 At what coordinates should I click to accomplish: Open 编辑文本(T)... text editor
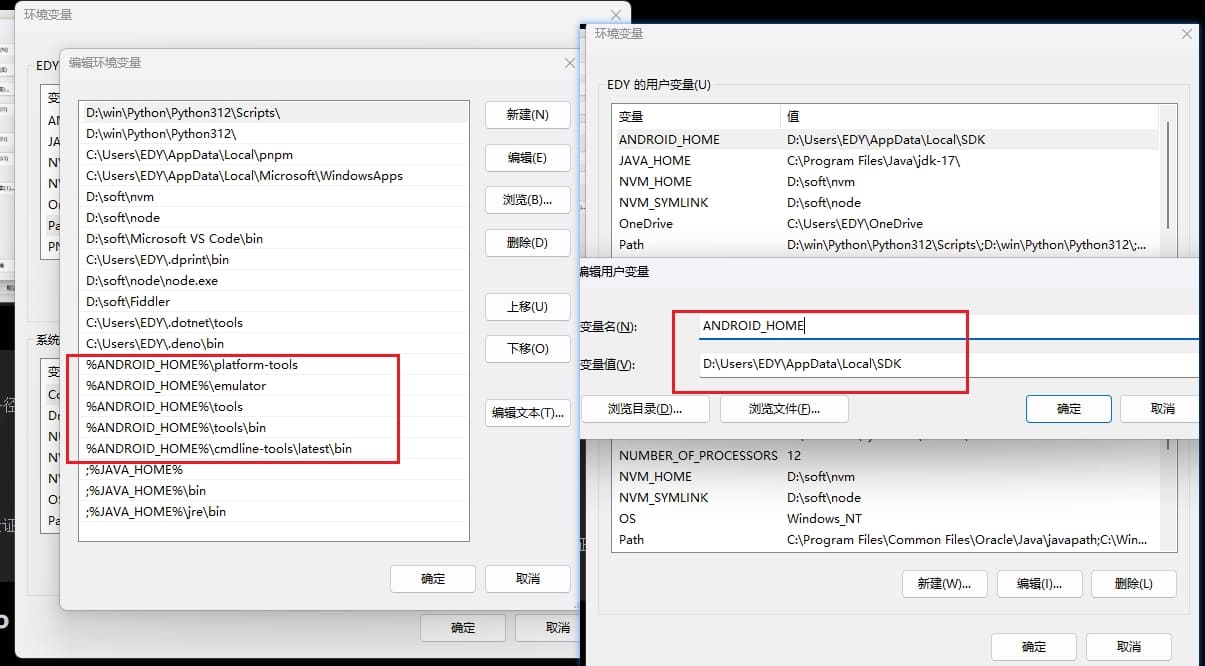(x=527, y=413)
